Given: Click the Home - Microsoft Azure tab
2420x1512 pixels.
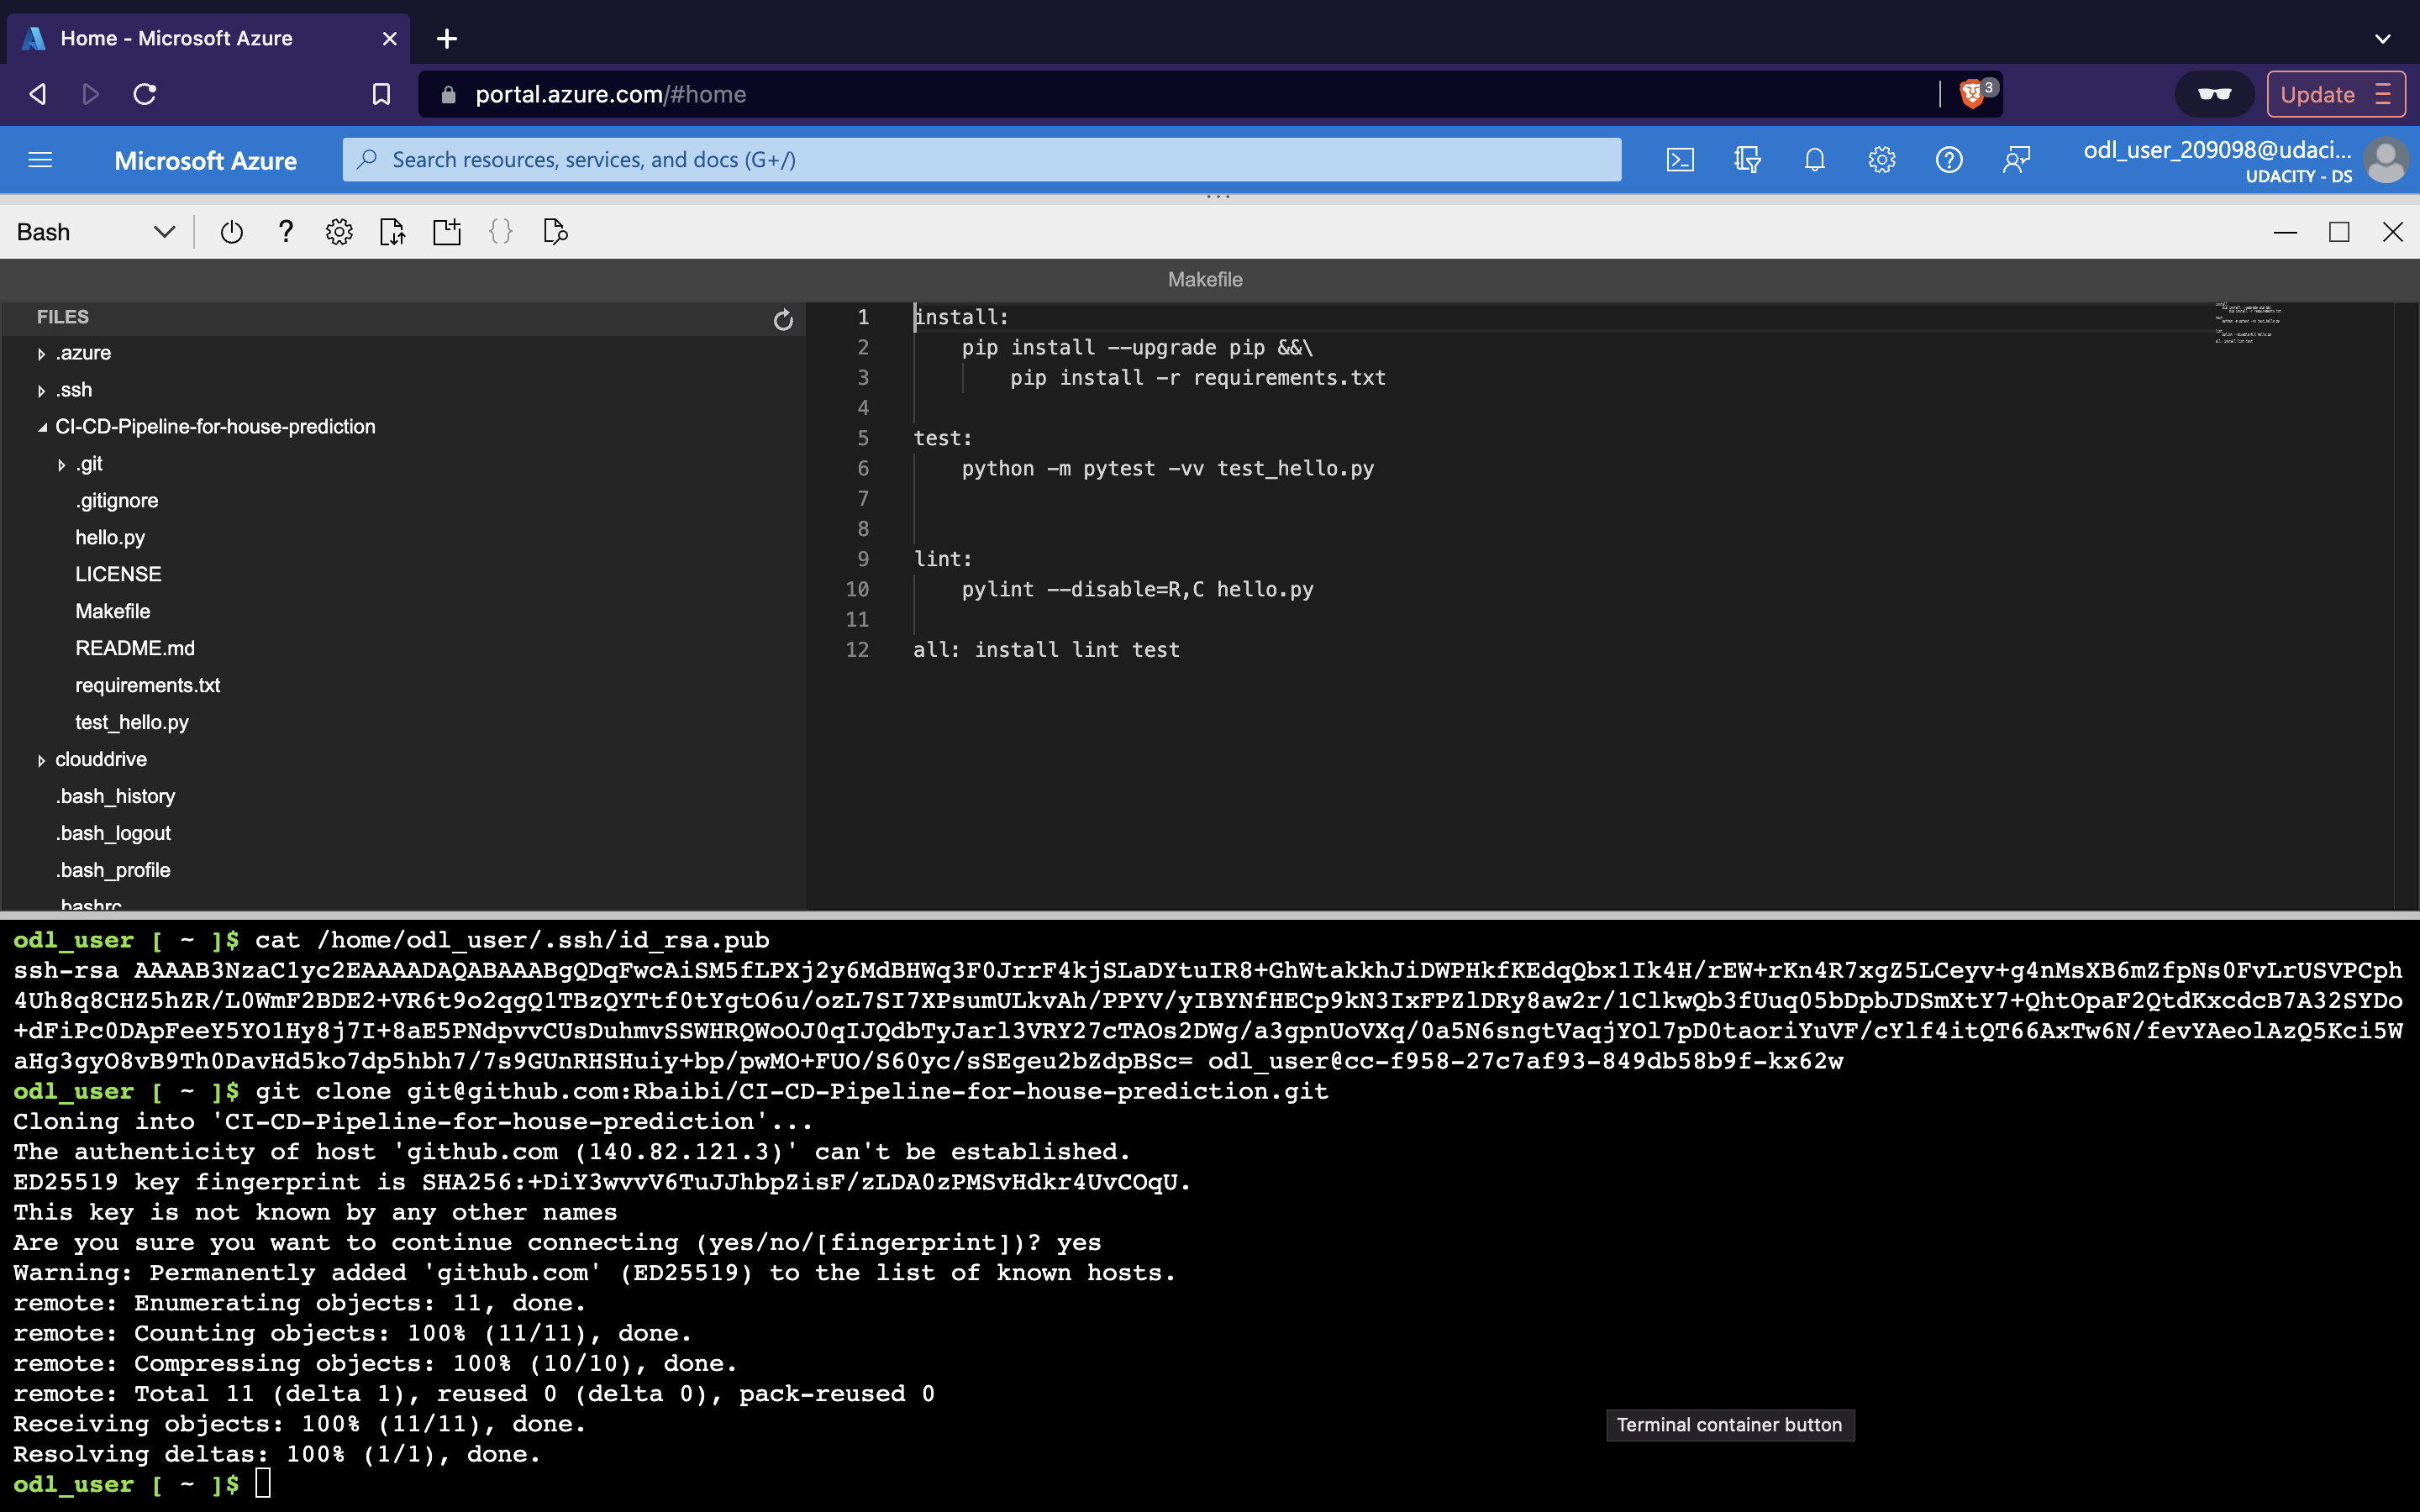Looking at the screenshot, I should pyautogui.click(x=177, y=38).
